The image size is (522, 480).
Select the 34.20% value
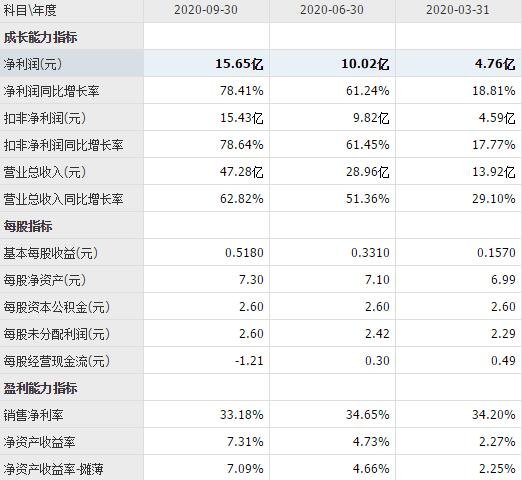(494, 415)
